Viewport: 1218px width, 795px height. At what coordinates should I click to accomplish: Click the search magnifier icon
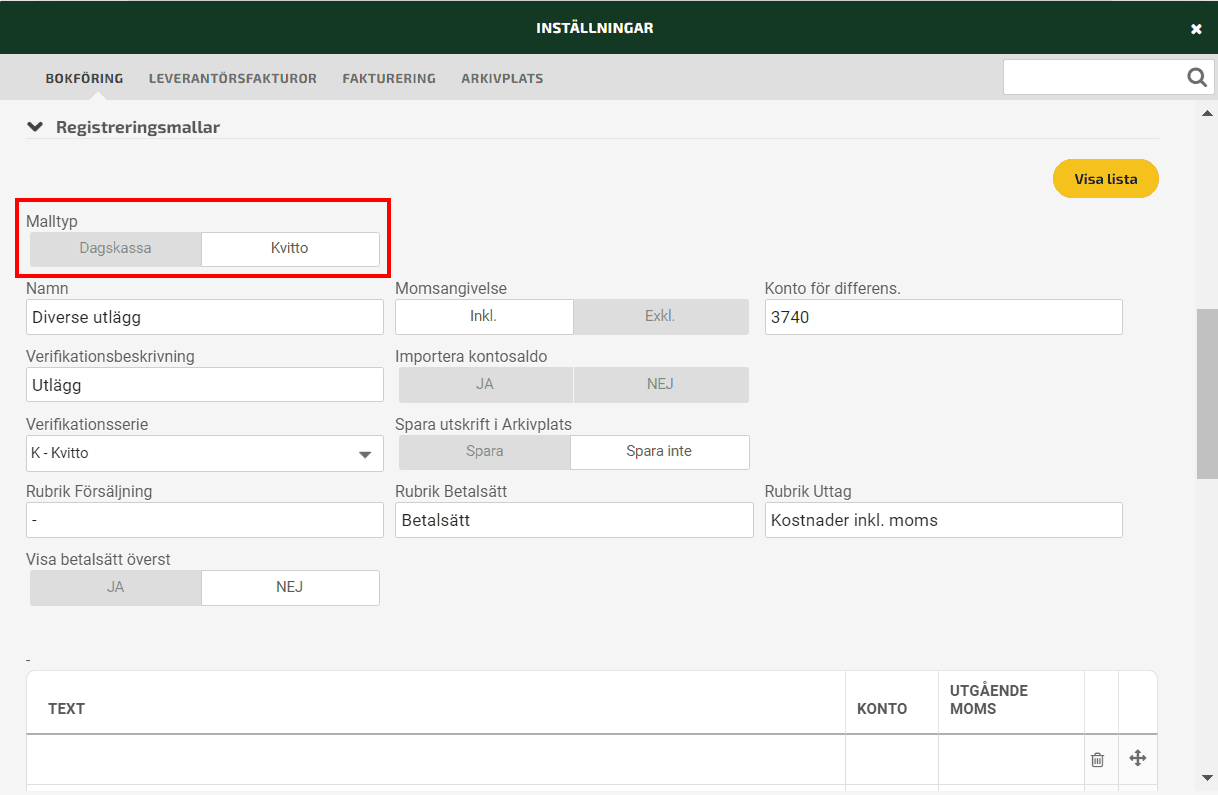tap(1196, 77)
